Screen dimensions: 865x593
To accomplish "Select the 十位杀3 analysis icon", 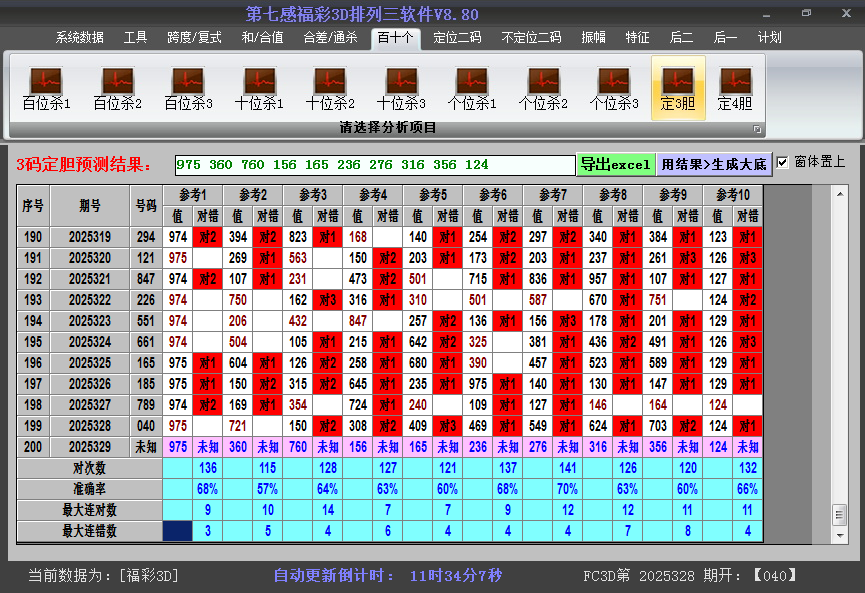I will (x=400, y=85).
